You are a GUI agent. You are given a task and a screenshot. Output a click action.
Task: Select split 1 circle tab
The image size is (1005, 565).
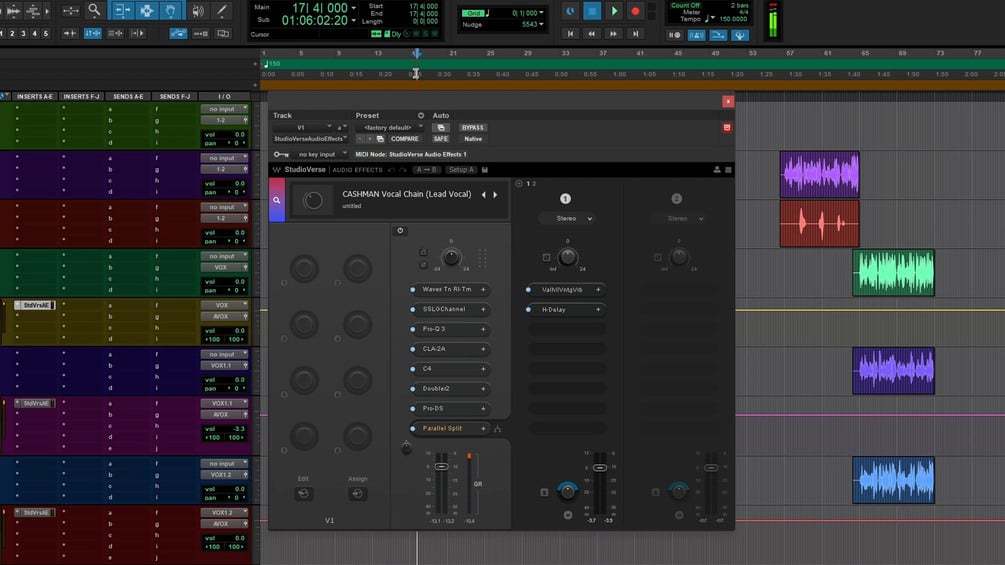565,199
